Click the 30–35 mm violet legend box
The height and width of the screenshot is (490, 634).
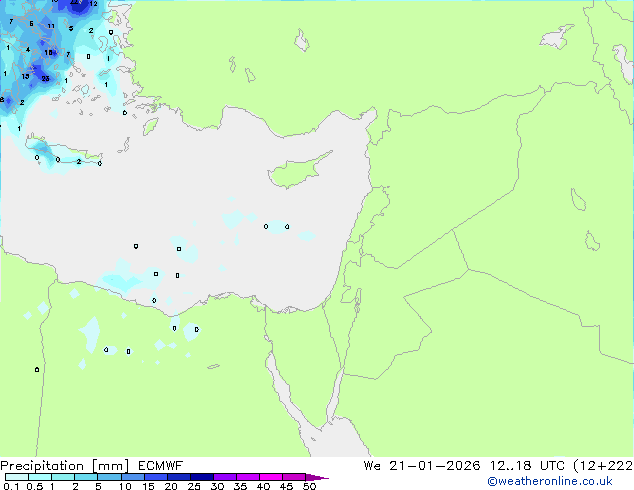tap(224, 477)
